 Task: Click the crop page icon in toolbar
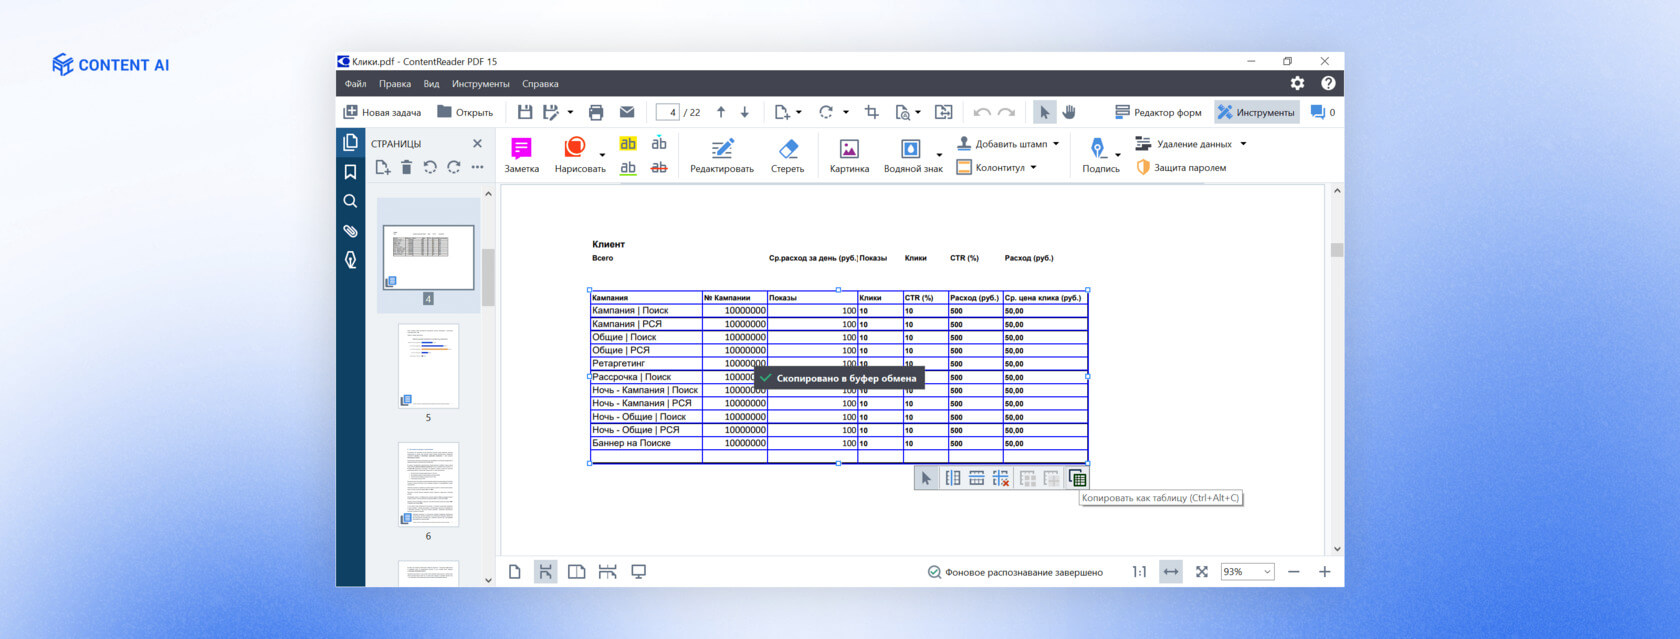point(871,112)
